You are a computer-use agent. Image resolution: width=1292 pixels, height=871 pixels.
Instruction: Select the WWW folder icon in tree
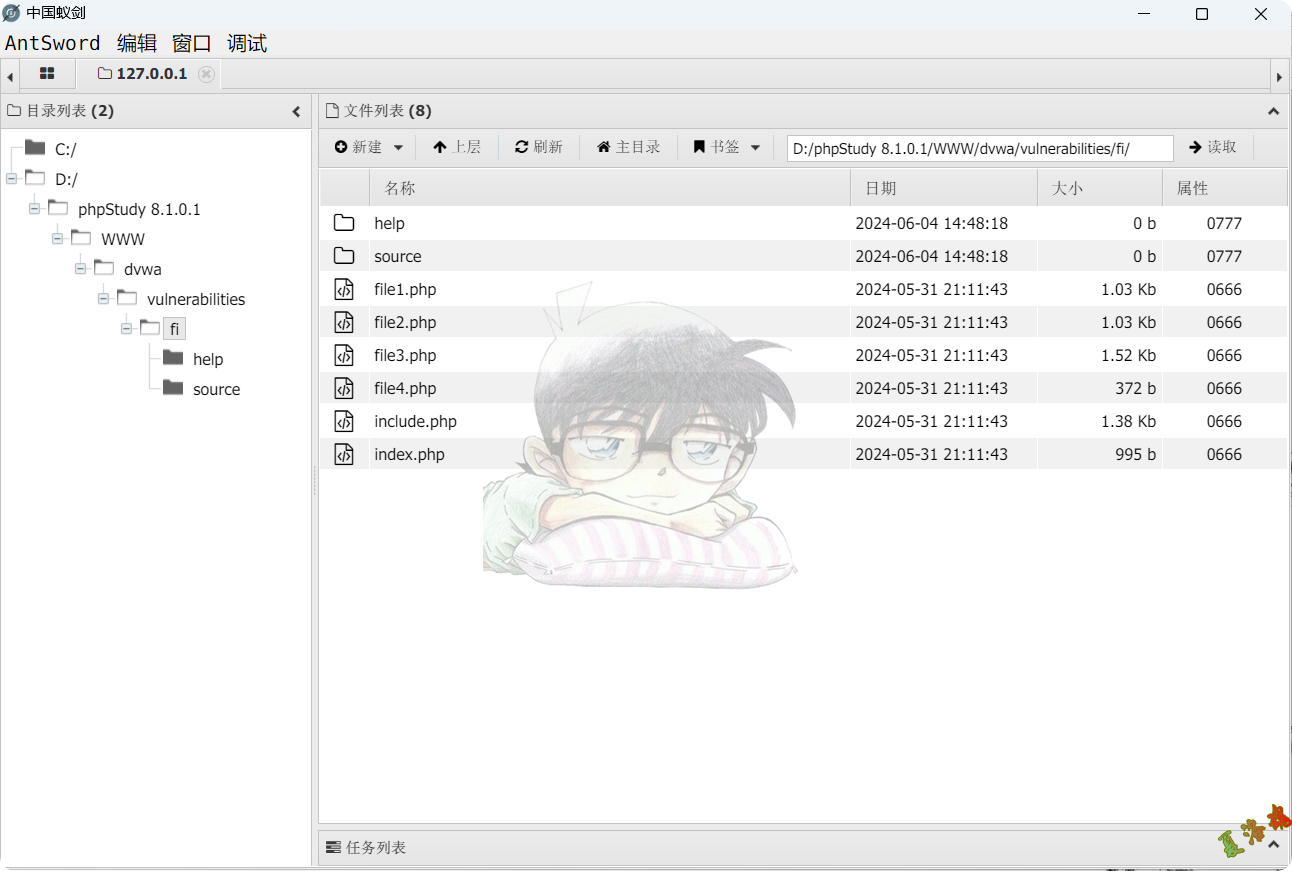(x=81, y=238)
